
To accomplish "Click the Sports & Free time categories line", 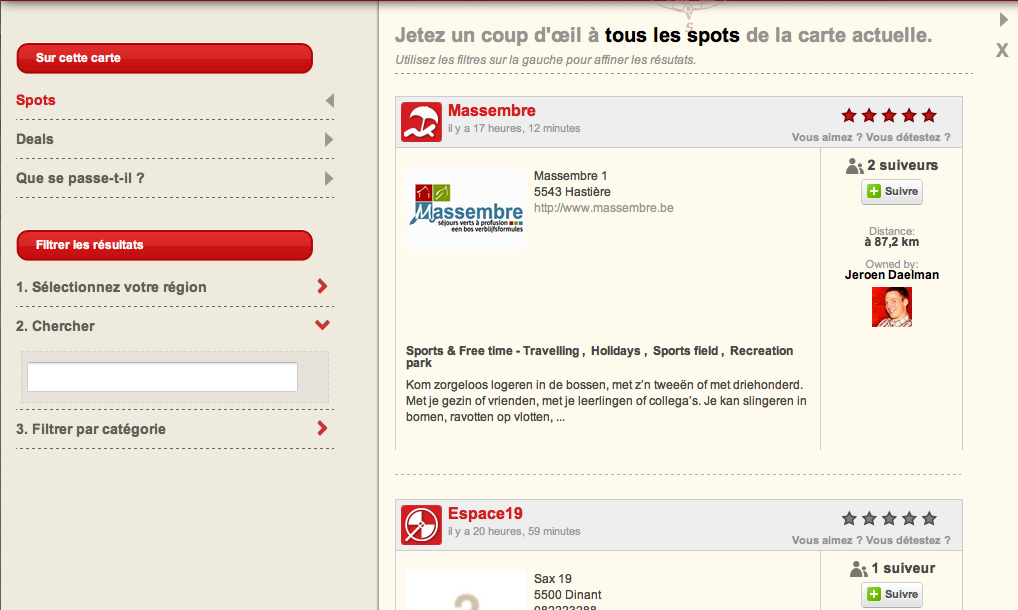I will (x=599, y=356).
